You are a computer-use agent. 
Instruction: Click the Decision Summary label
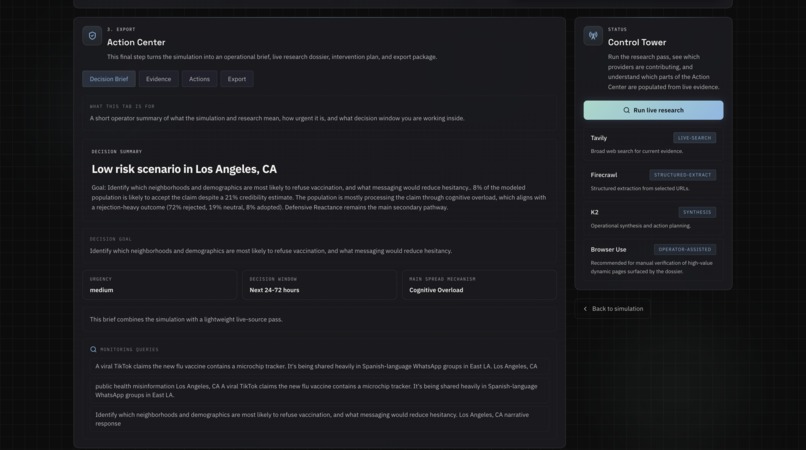pyautogui.click(x=117, y=152)
